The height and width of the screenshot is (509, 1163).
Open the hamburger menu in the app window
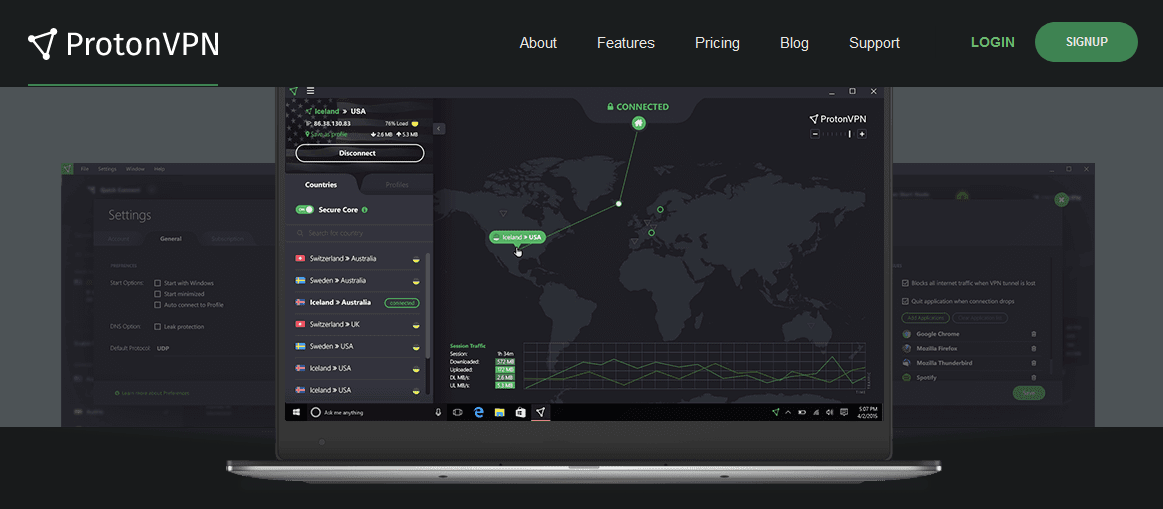point(310,91)
